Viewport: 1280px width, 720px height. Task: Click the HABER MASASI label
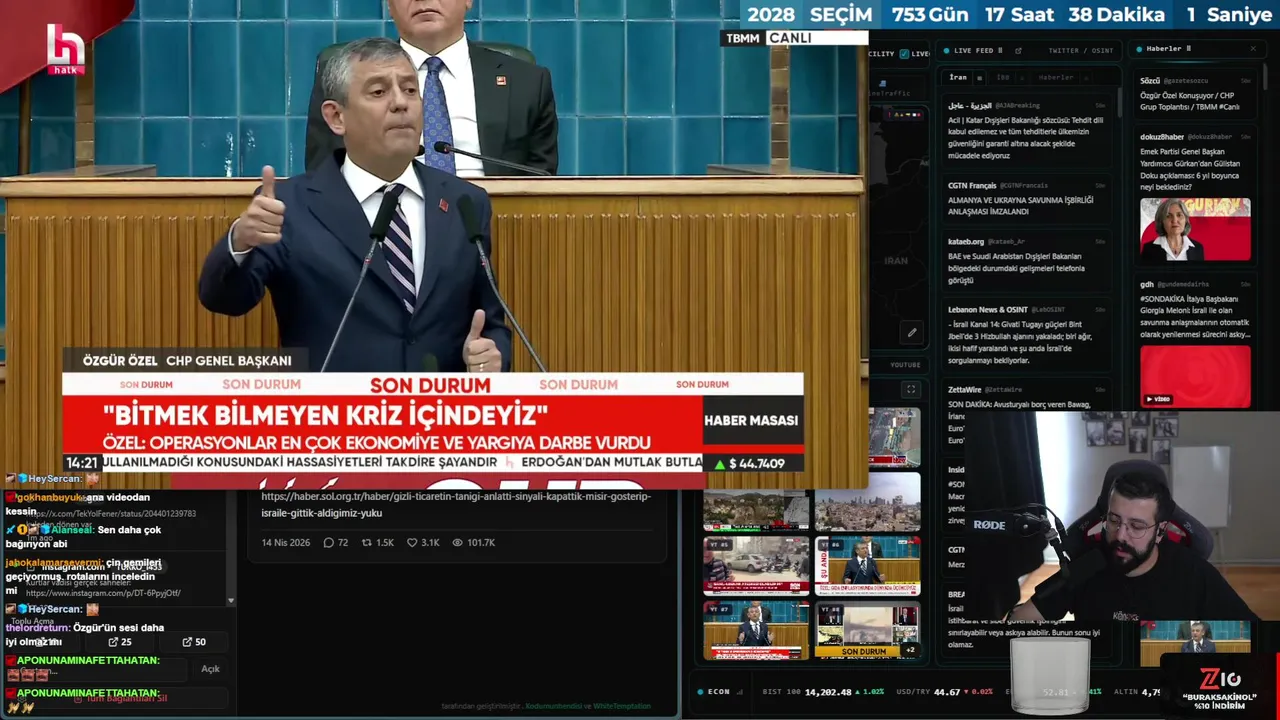[x=751, y=421]
